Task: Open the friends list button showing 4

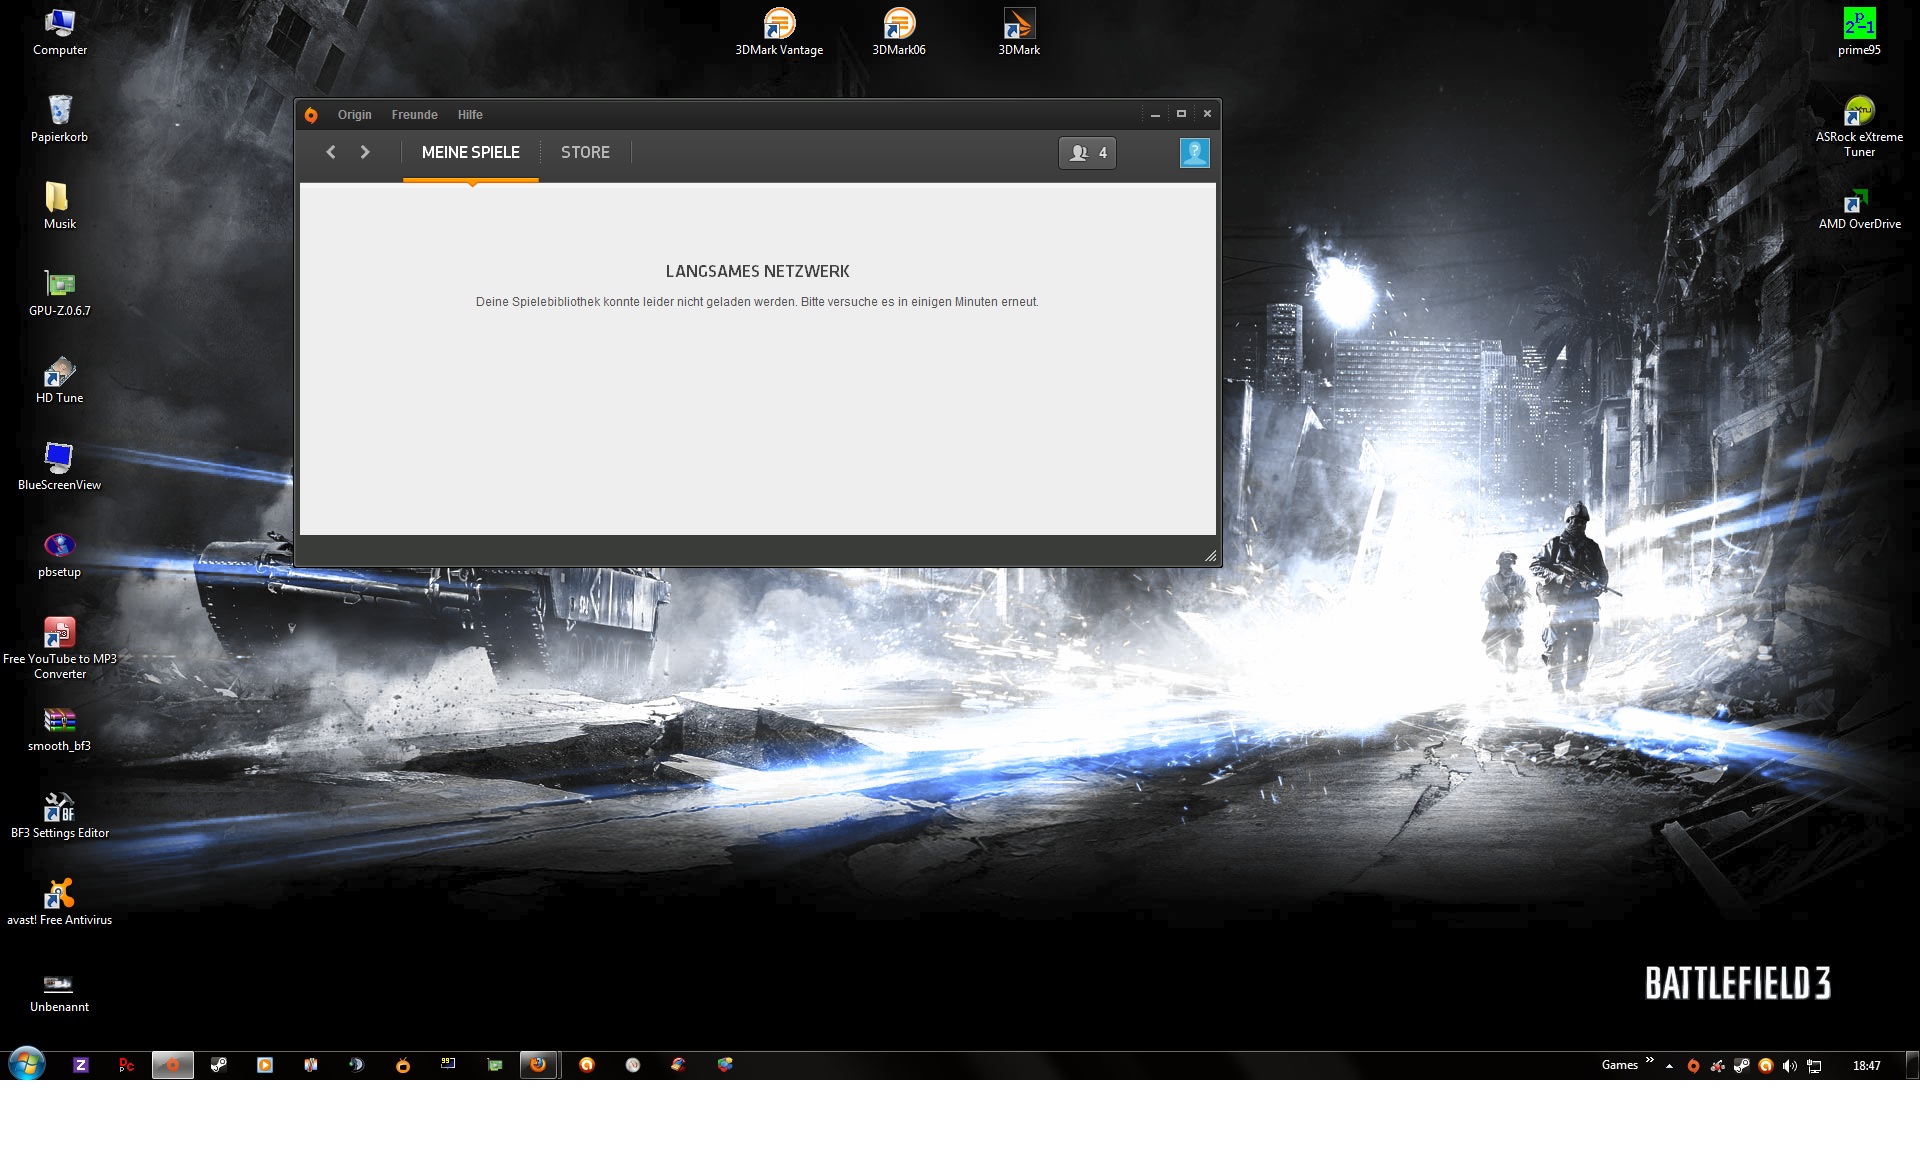Action: coord(1087,153)
